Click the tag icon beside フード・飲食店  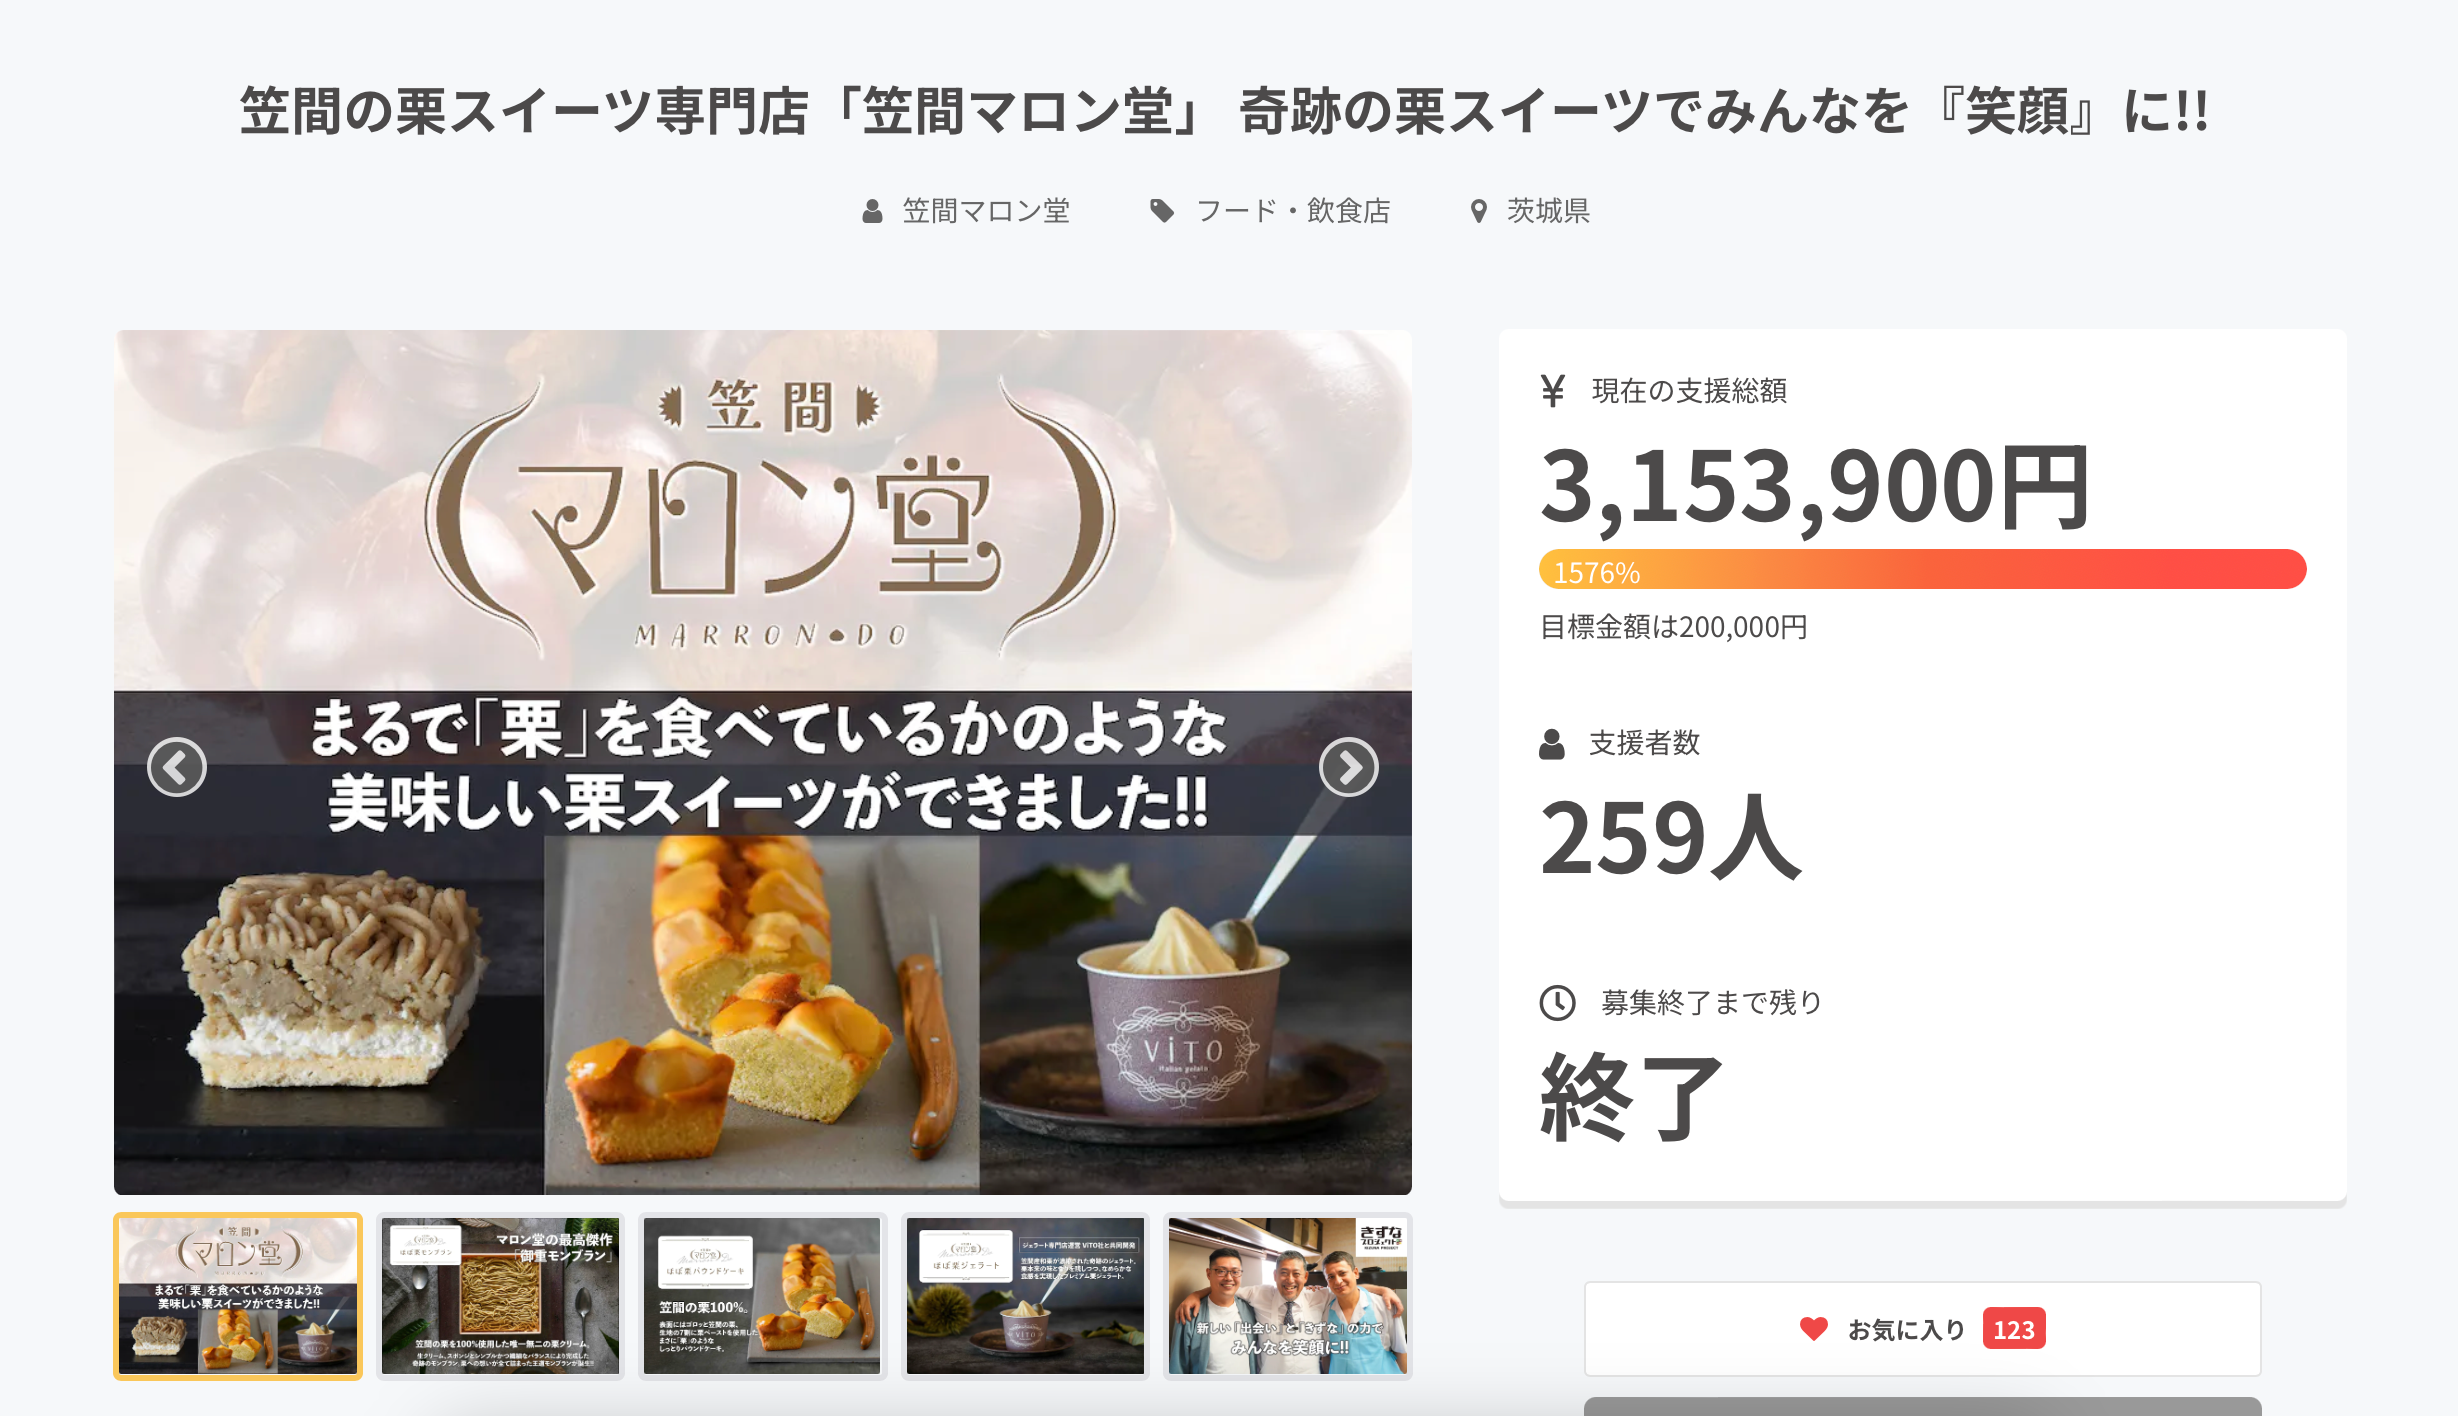pos(1161,211)
